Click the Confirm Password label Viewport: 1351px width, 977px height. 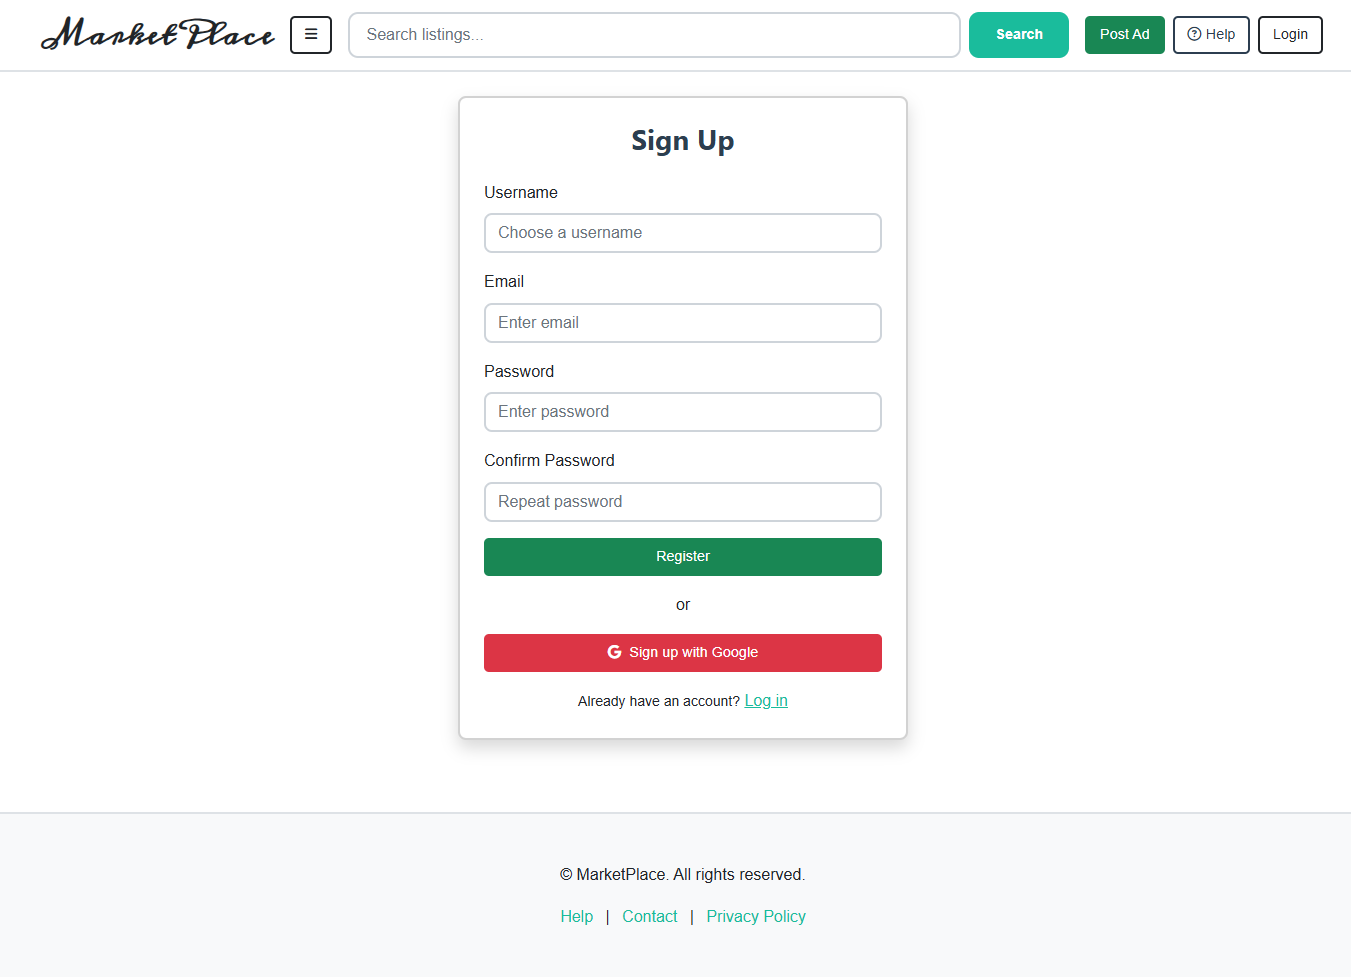549,460
